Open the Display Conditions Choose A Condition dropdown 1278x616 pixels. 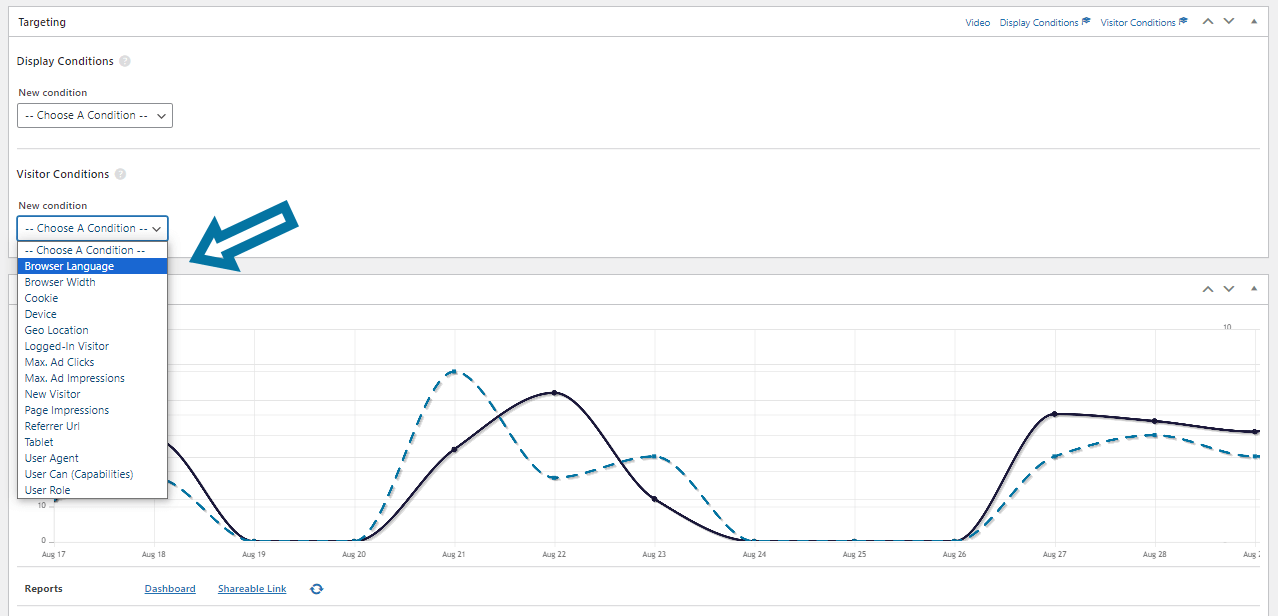click(95, 115)
